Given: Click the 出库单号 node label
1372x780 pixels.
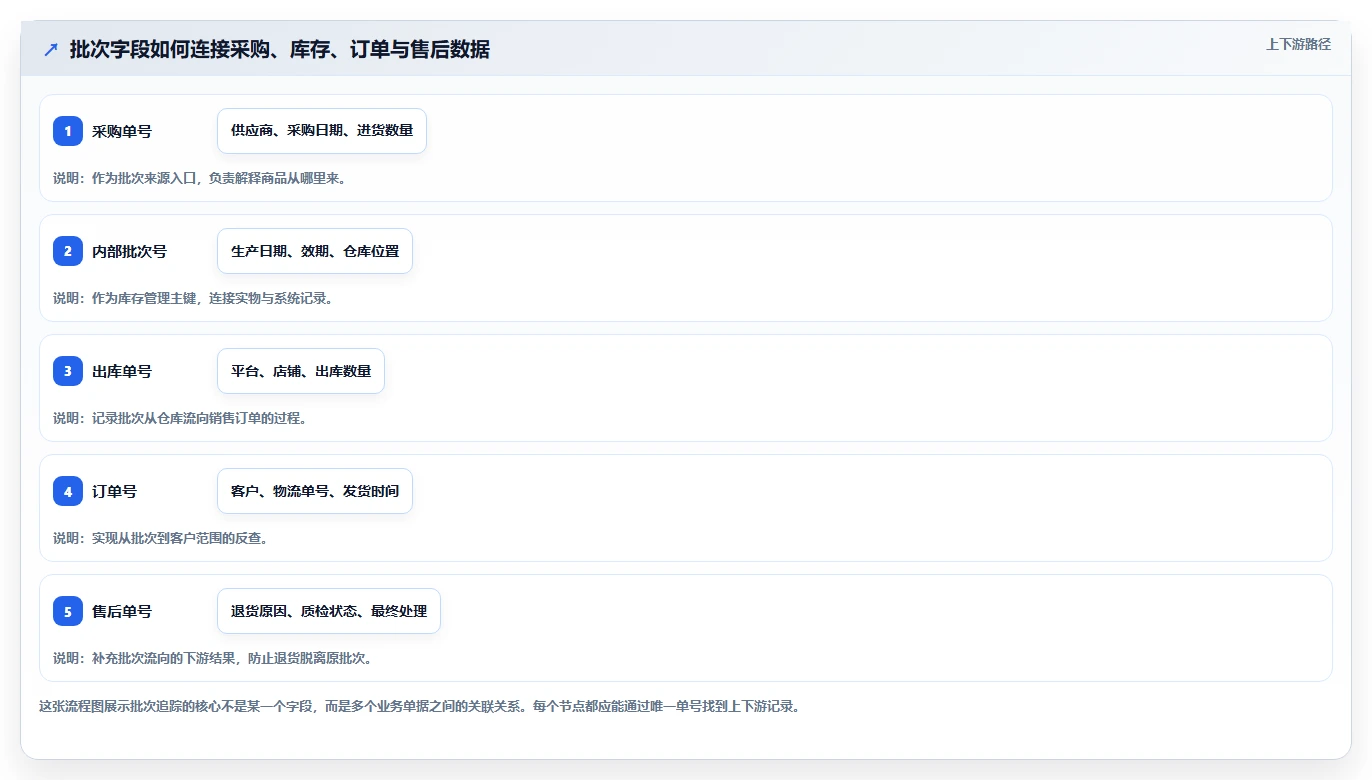Looking at the screenshot, I should pyautogui.click(x=122, y=371).
